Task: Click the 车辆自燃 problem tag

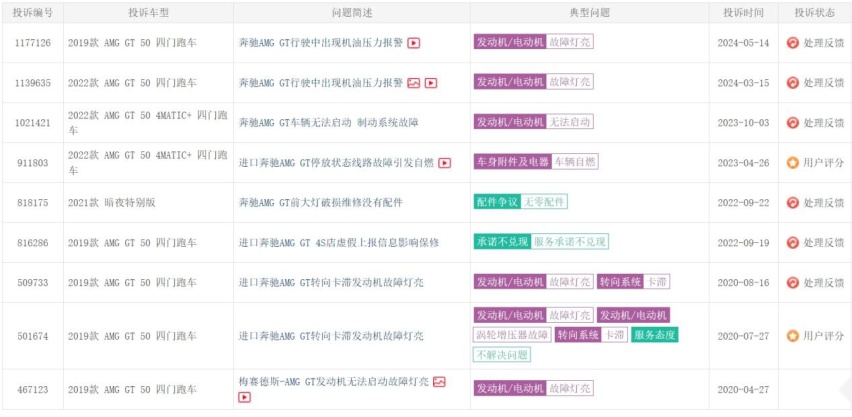Action: click(x=575, y=162)
